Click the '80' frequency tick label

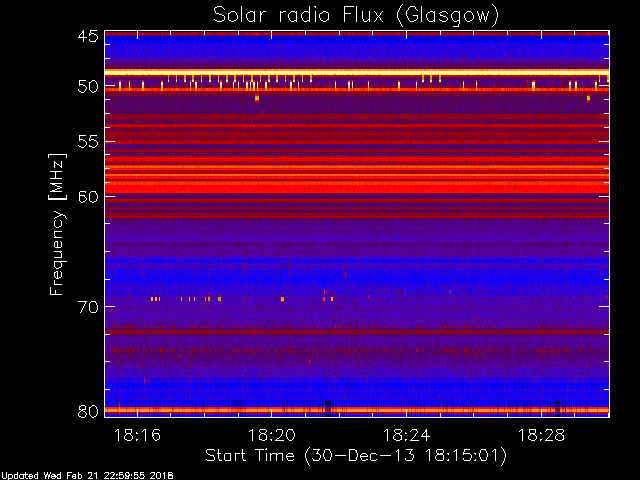88,411
